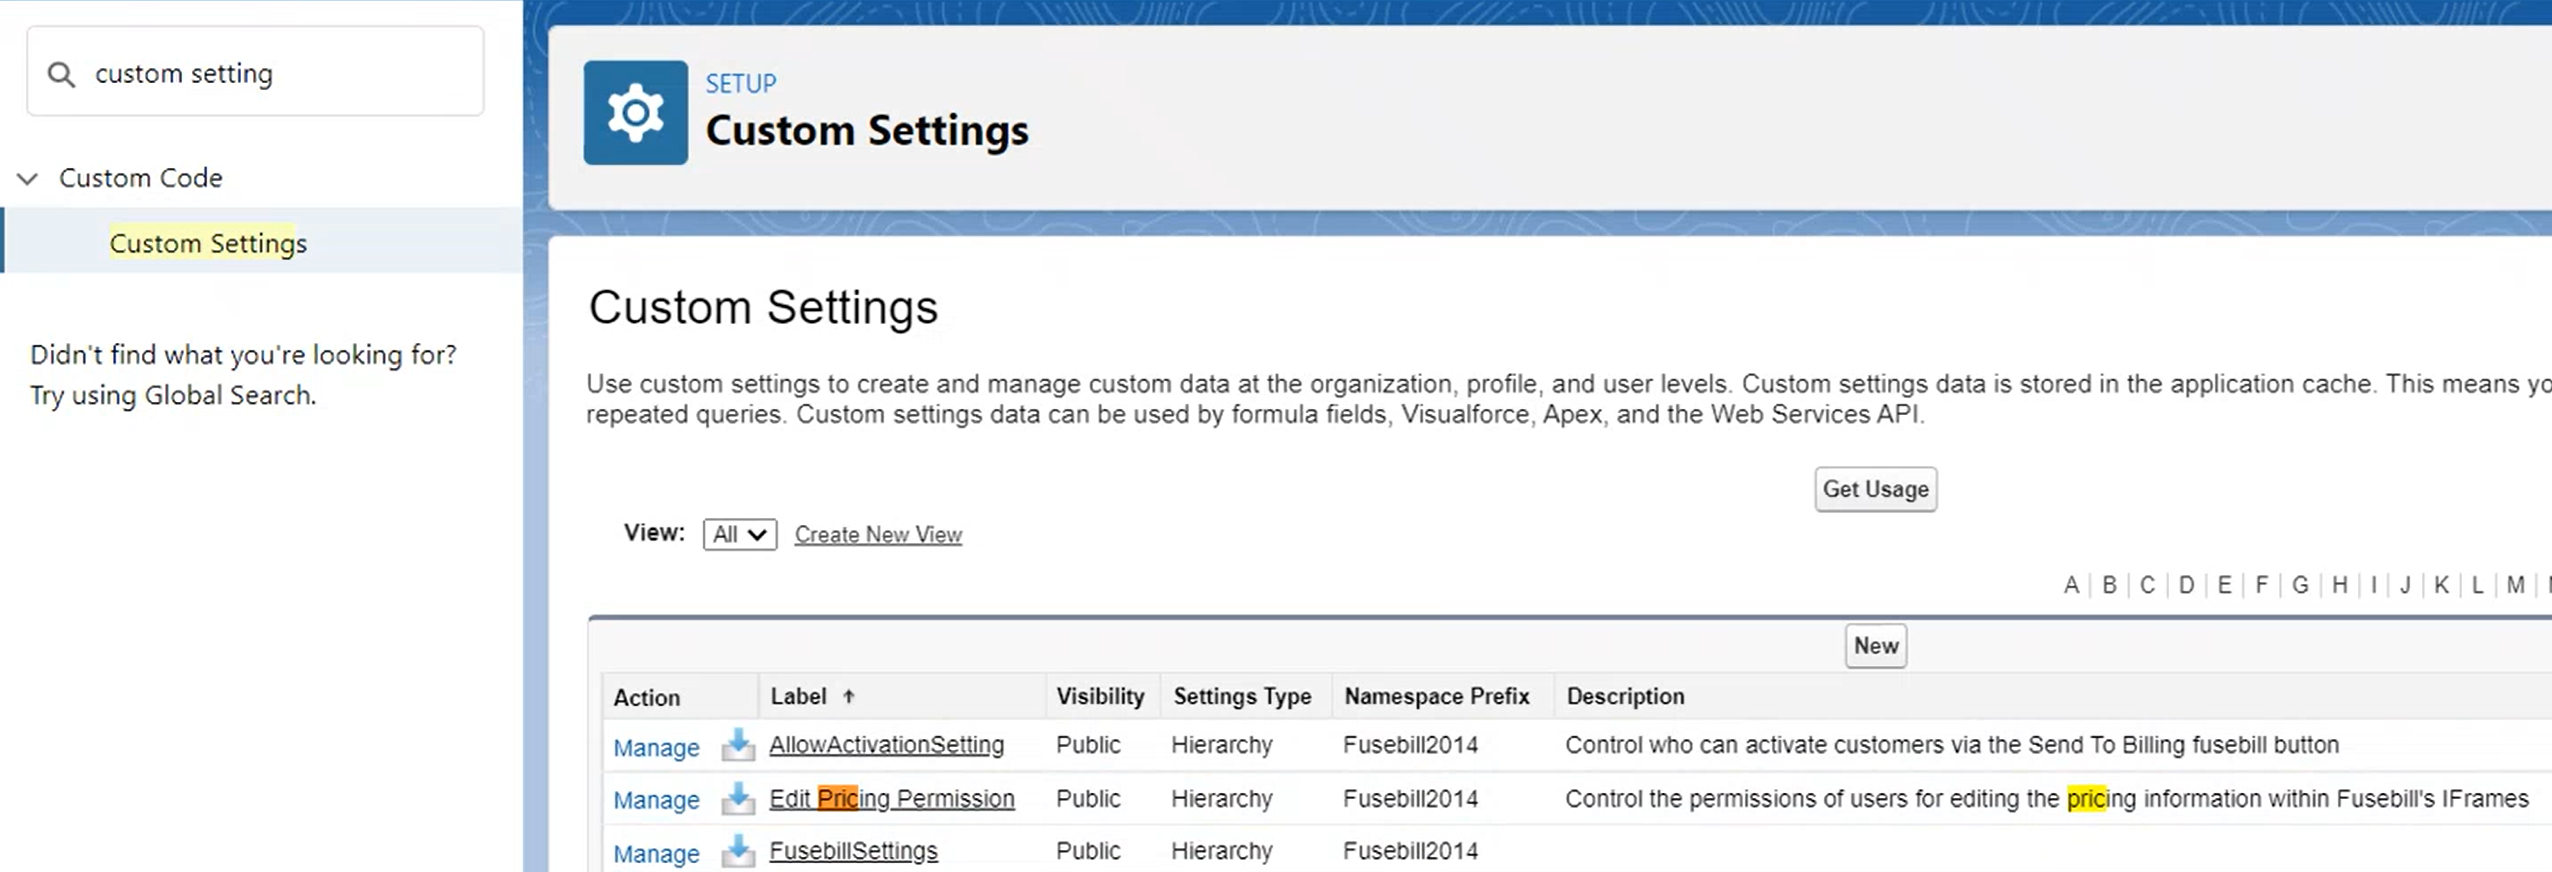Screen dimensions: 2552x872
Task: Click the Namespace Prefix column header
Action: [1437, 696]
